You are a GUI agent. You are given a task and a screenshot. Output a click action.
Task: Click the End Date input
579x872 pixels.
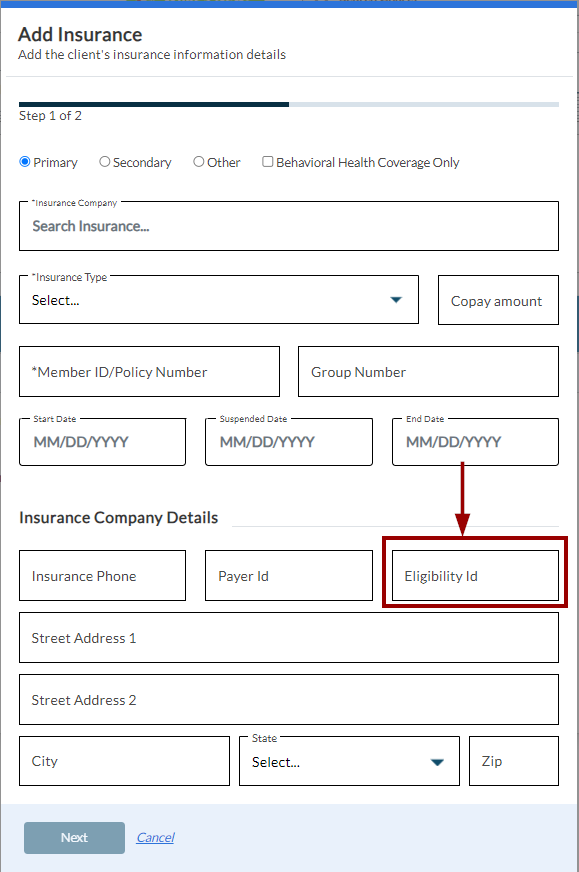click(476, 442)
